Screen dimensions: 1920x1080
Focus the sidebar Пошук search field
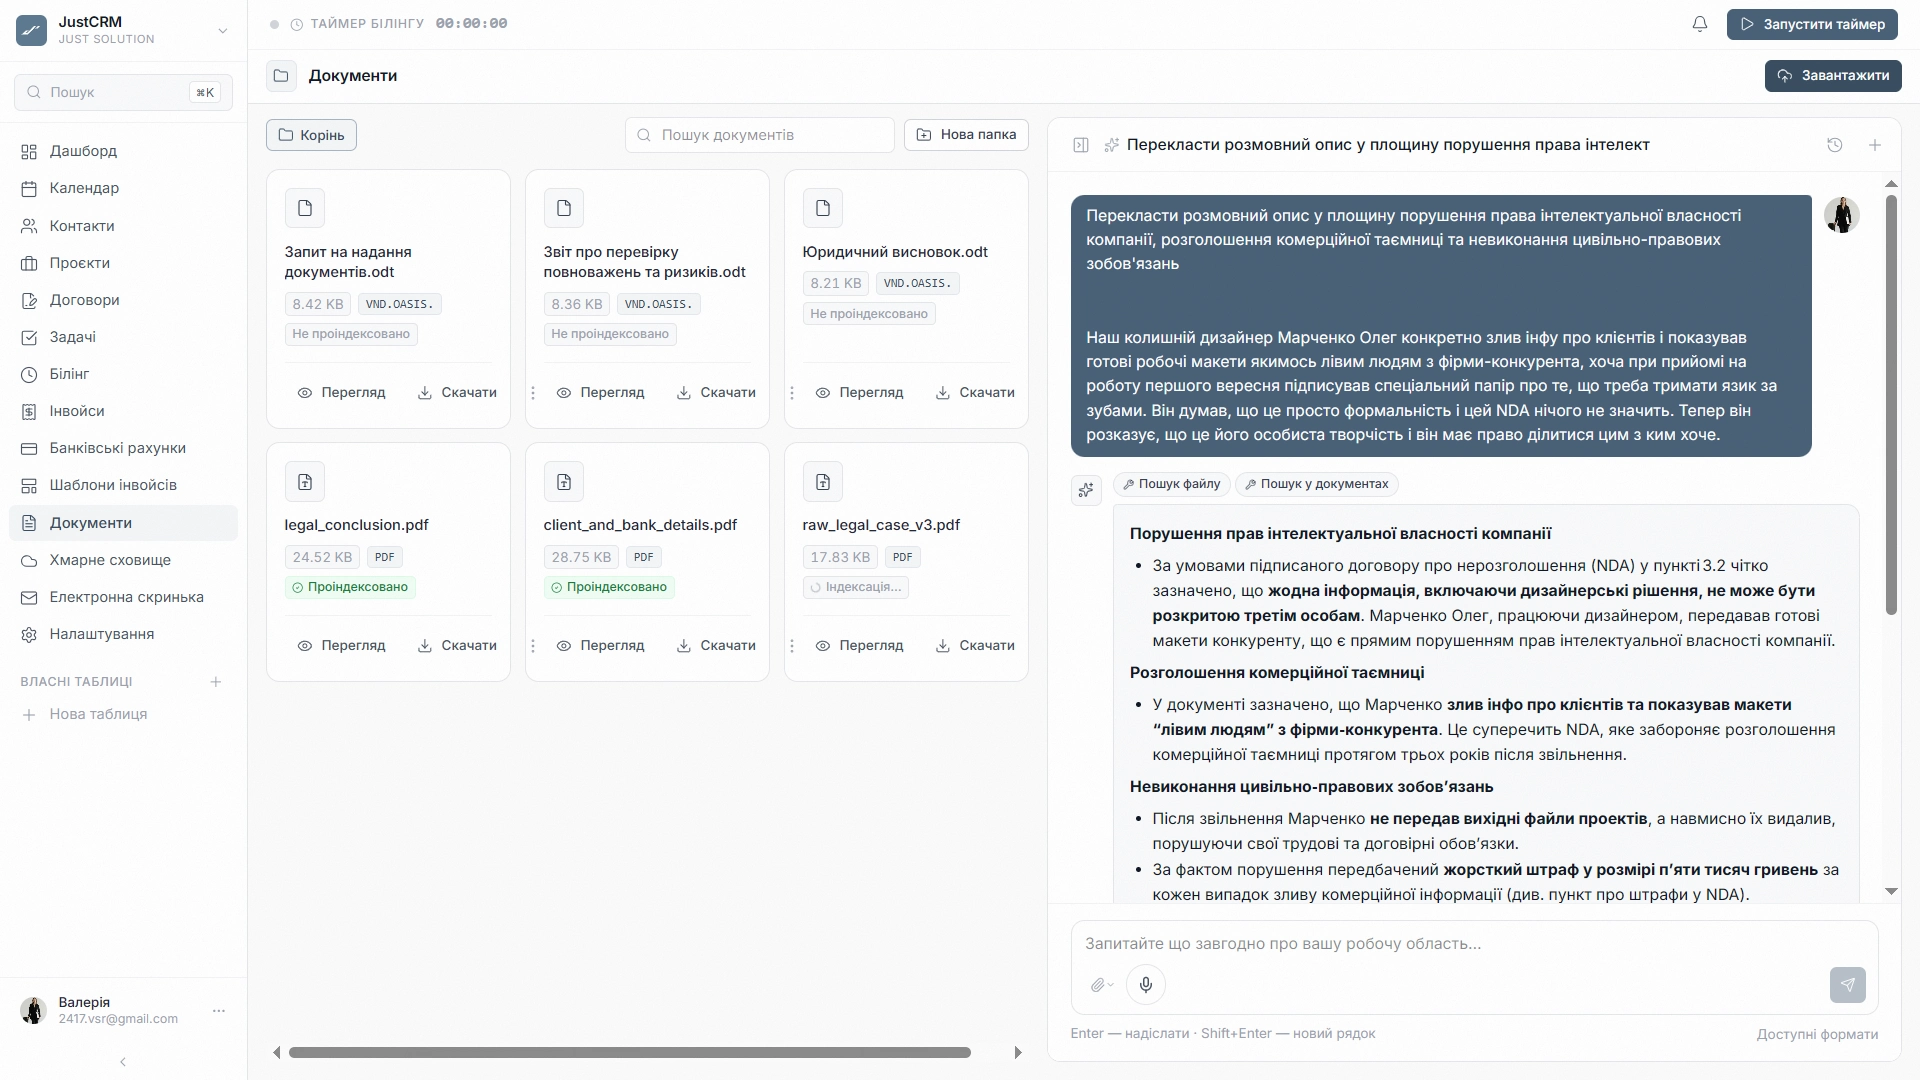[x=124, y=92]
